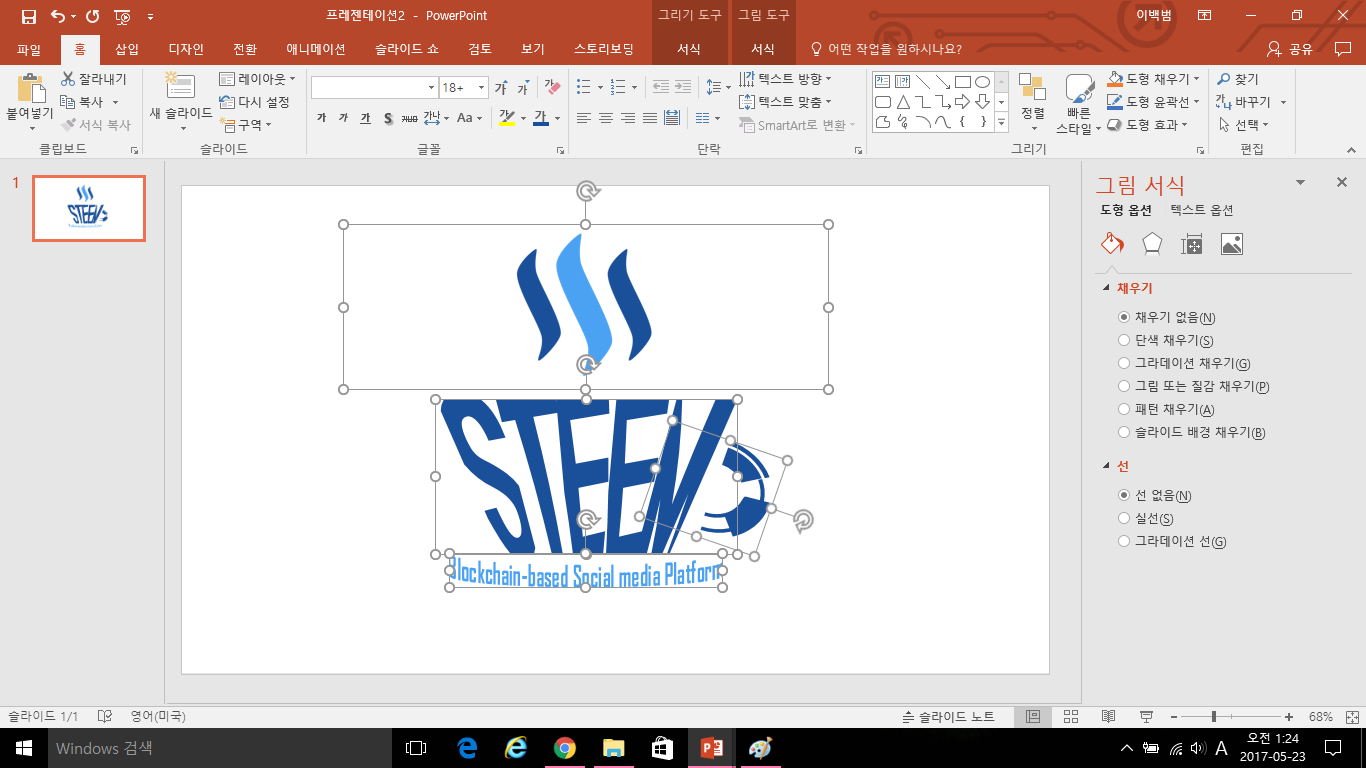Open the Transitions (전환) tab
Screen dimensions: 1366x768
coord(245,49)
